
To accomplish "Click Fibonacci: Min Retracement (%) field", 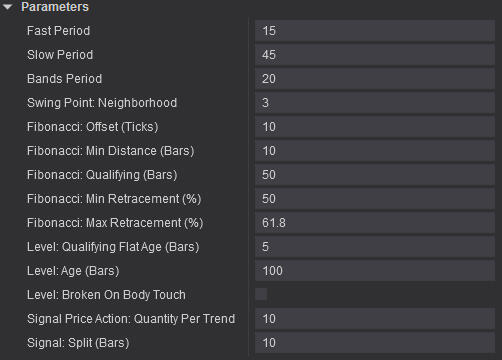I will [x=375, y=199].
